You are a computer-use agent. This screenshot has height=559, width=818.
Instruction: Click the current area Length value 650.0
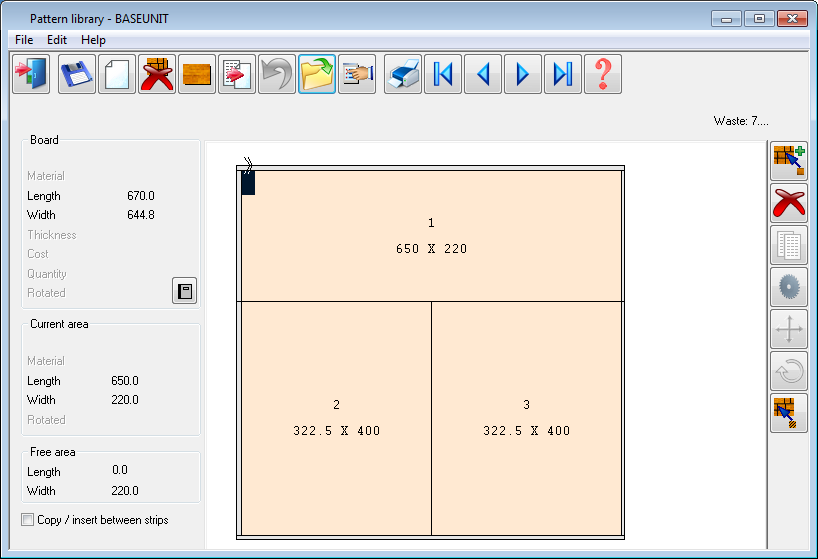(125, 381)
